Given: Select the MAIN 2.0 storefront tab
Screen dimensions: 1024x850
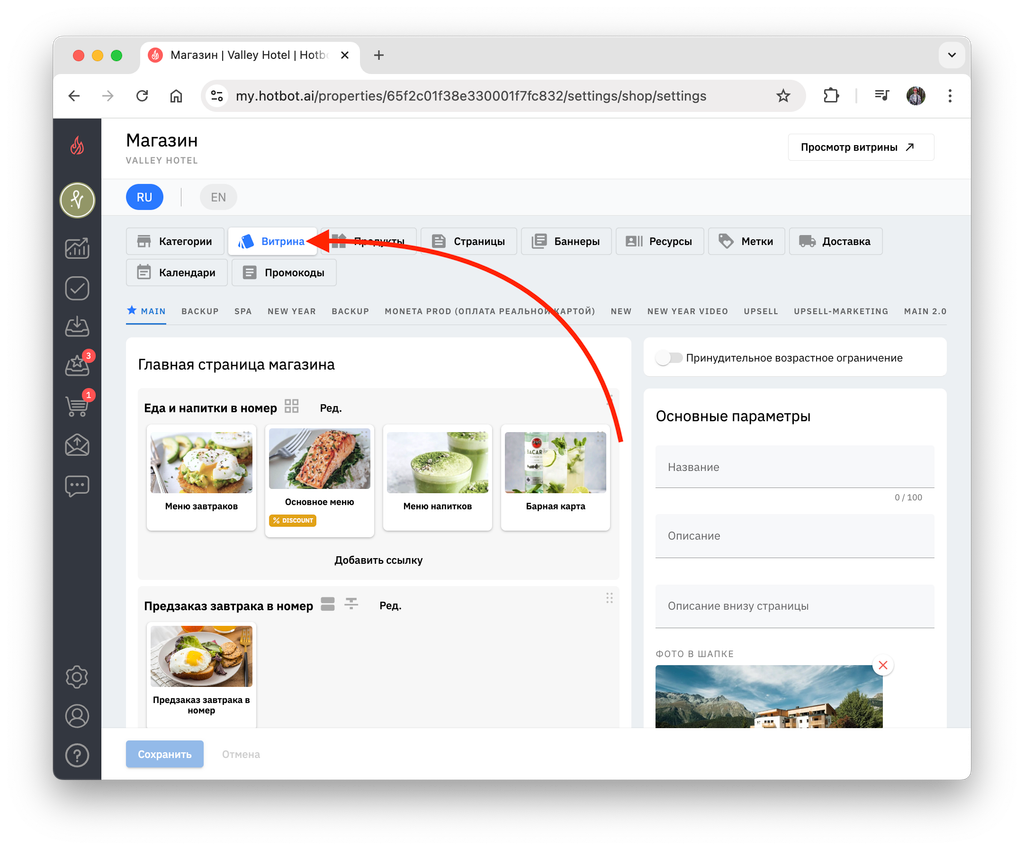Looking at the screenshot, I should pos(925,311).
